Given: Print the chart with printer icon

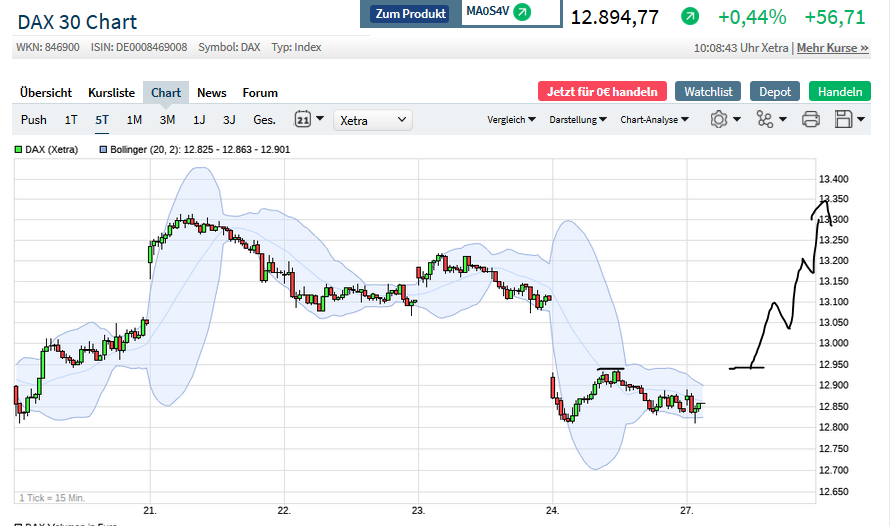Looking at the screenshot, I should (x=811, y=119).
